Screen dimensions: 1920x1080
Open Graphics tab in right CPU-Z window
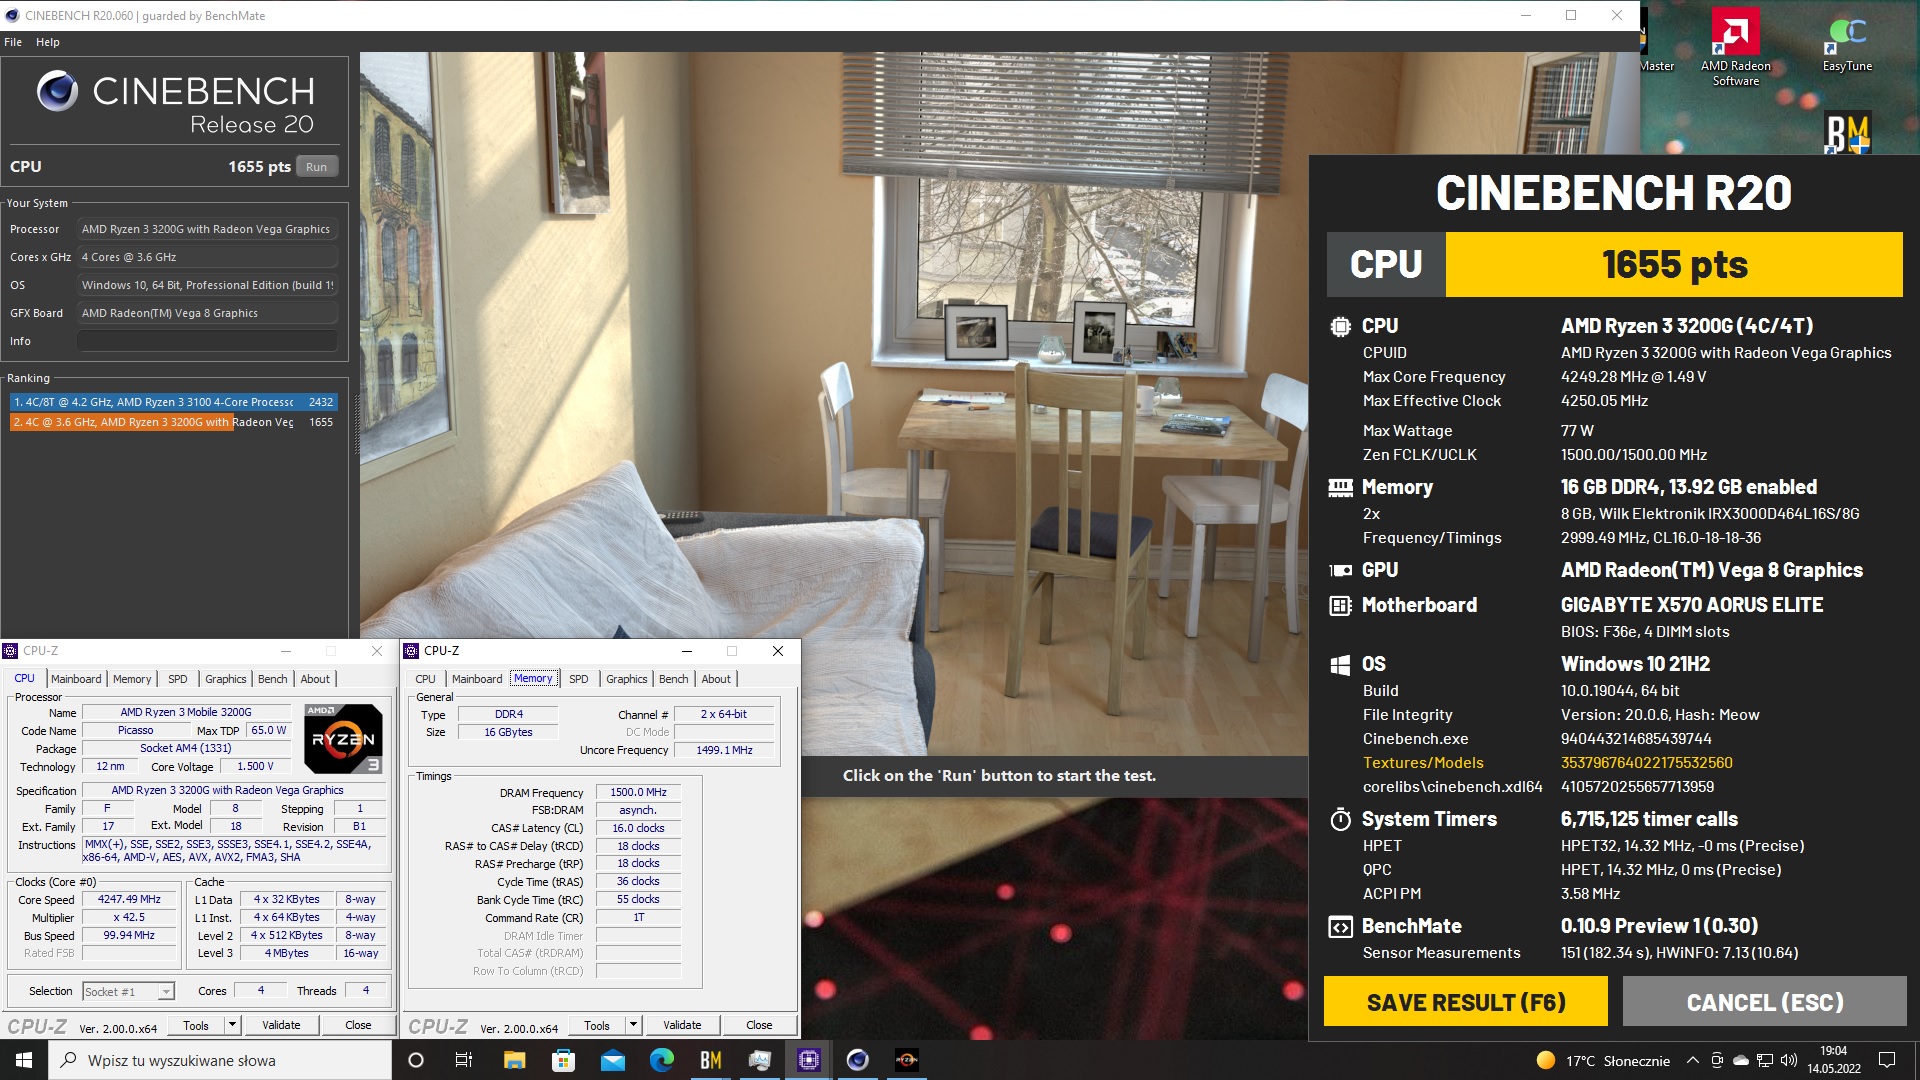coord(627,679)
